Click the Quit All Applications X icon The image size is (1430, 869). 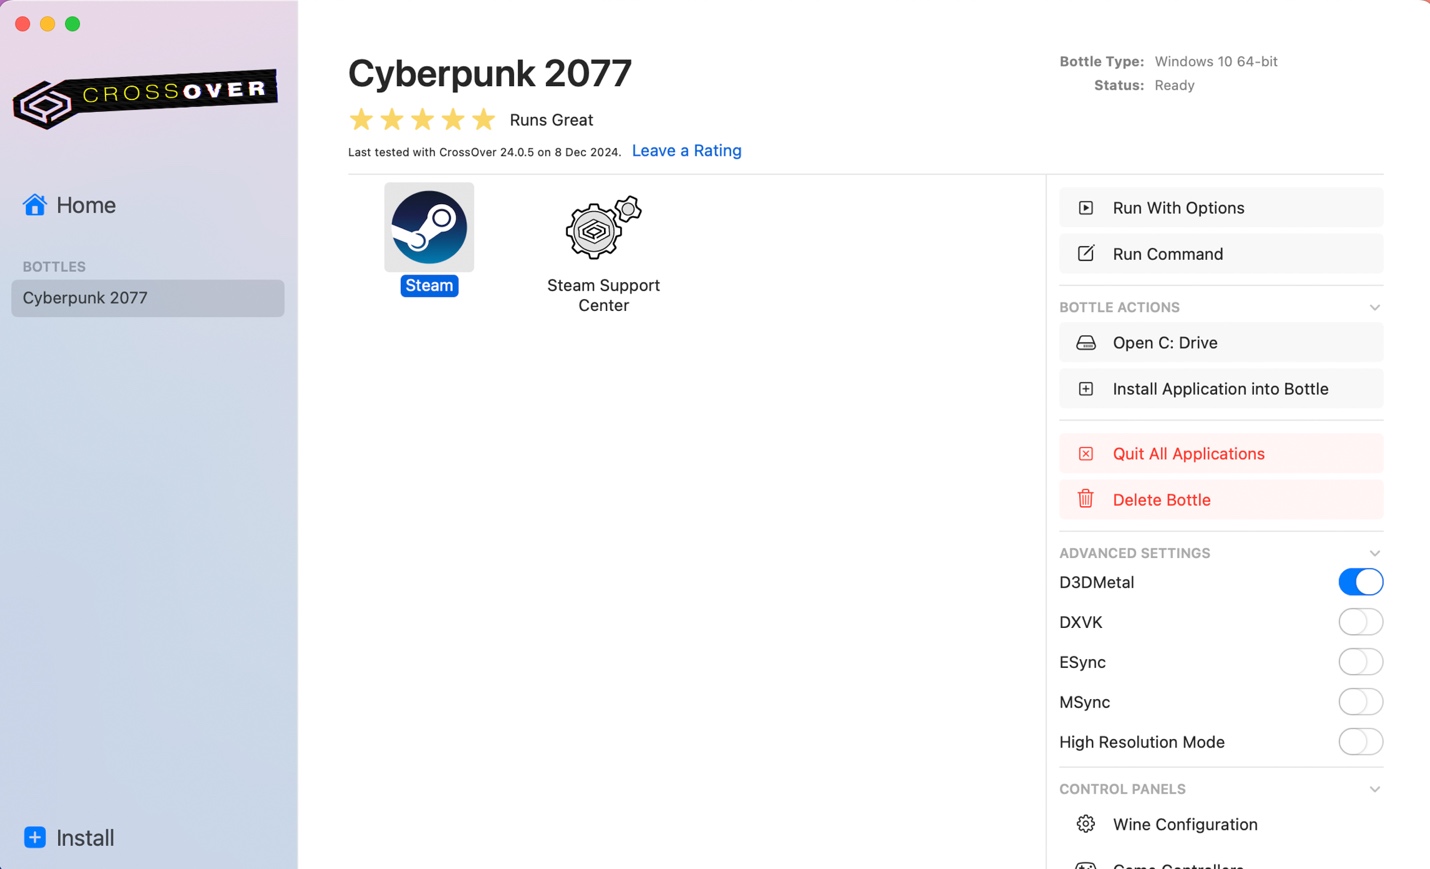pos(1086,454)
